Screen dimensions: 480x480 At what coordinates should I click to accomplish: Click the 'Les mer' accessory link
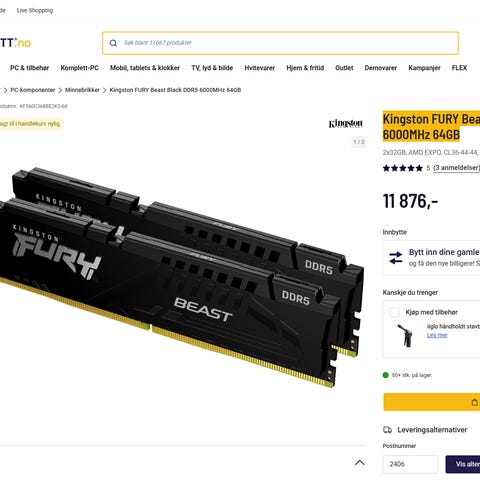pos(437,335)
